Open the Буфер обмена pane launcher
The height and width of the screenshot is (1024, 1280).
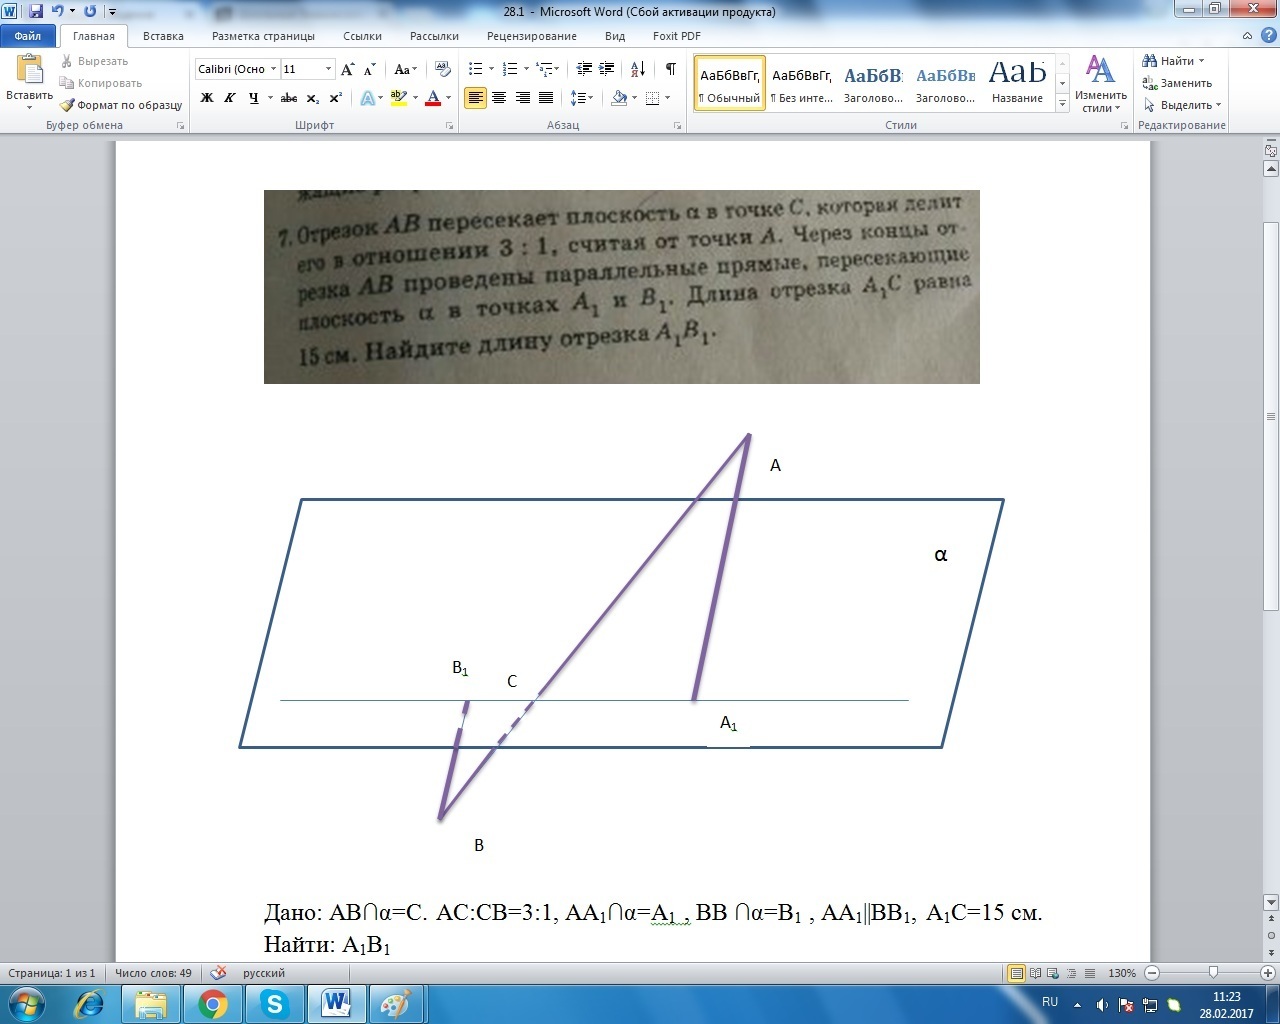point(181,126)
